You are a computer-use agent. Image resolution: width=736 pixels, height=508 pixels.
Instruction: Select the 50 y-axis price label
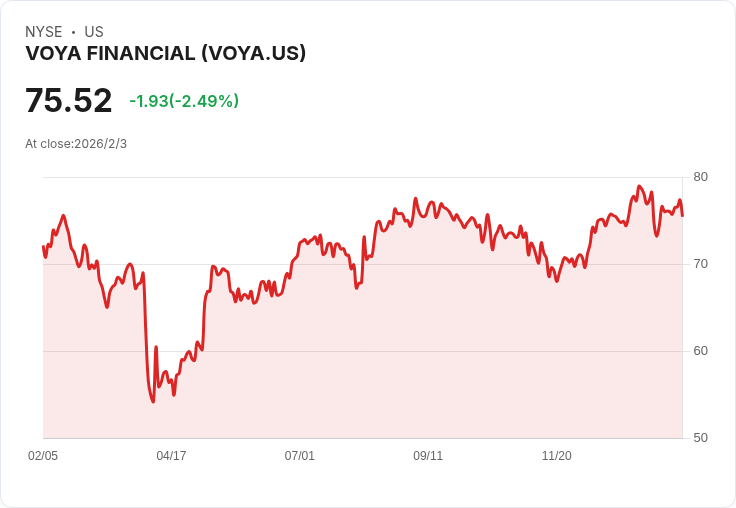point(700,438)
